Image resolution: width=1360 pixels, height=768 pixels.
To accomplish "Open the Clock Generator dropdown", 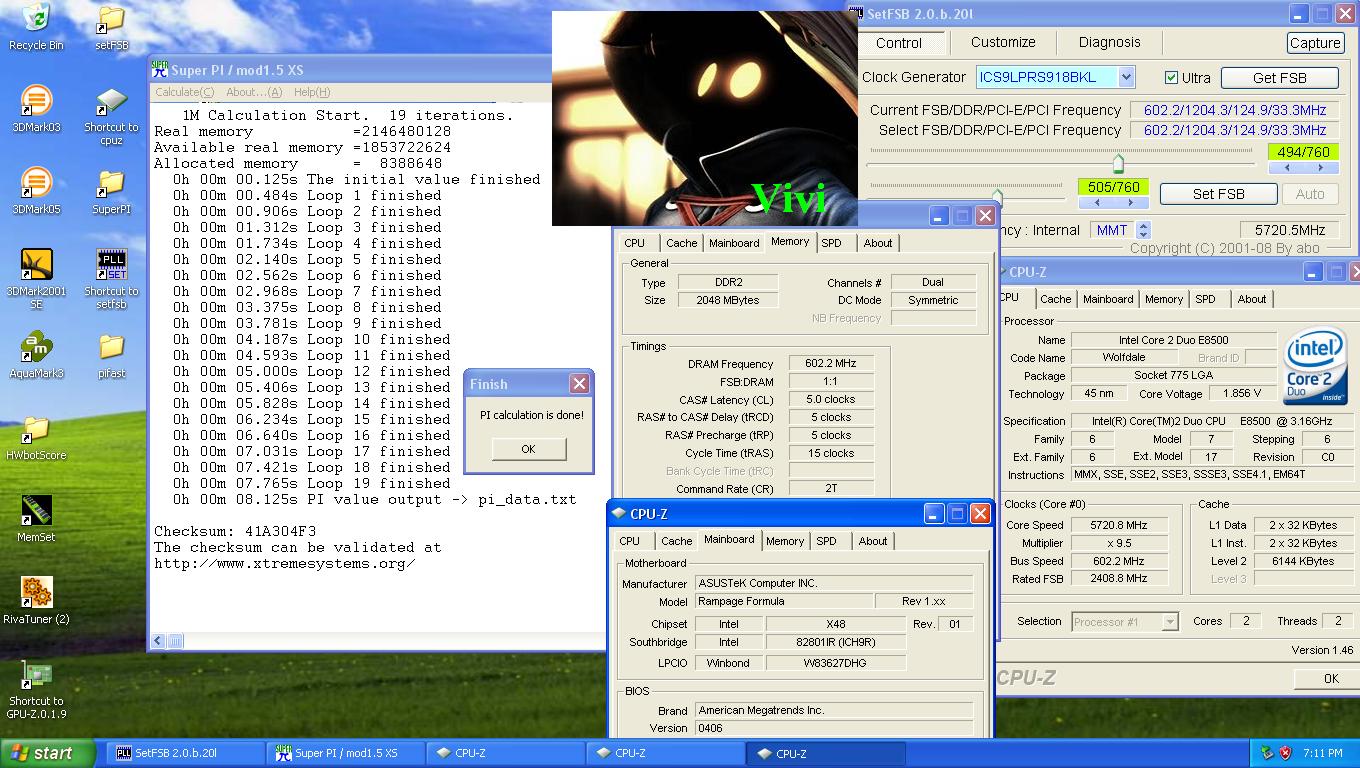I will 1126,77.
